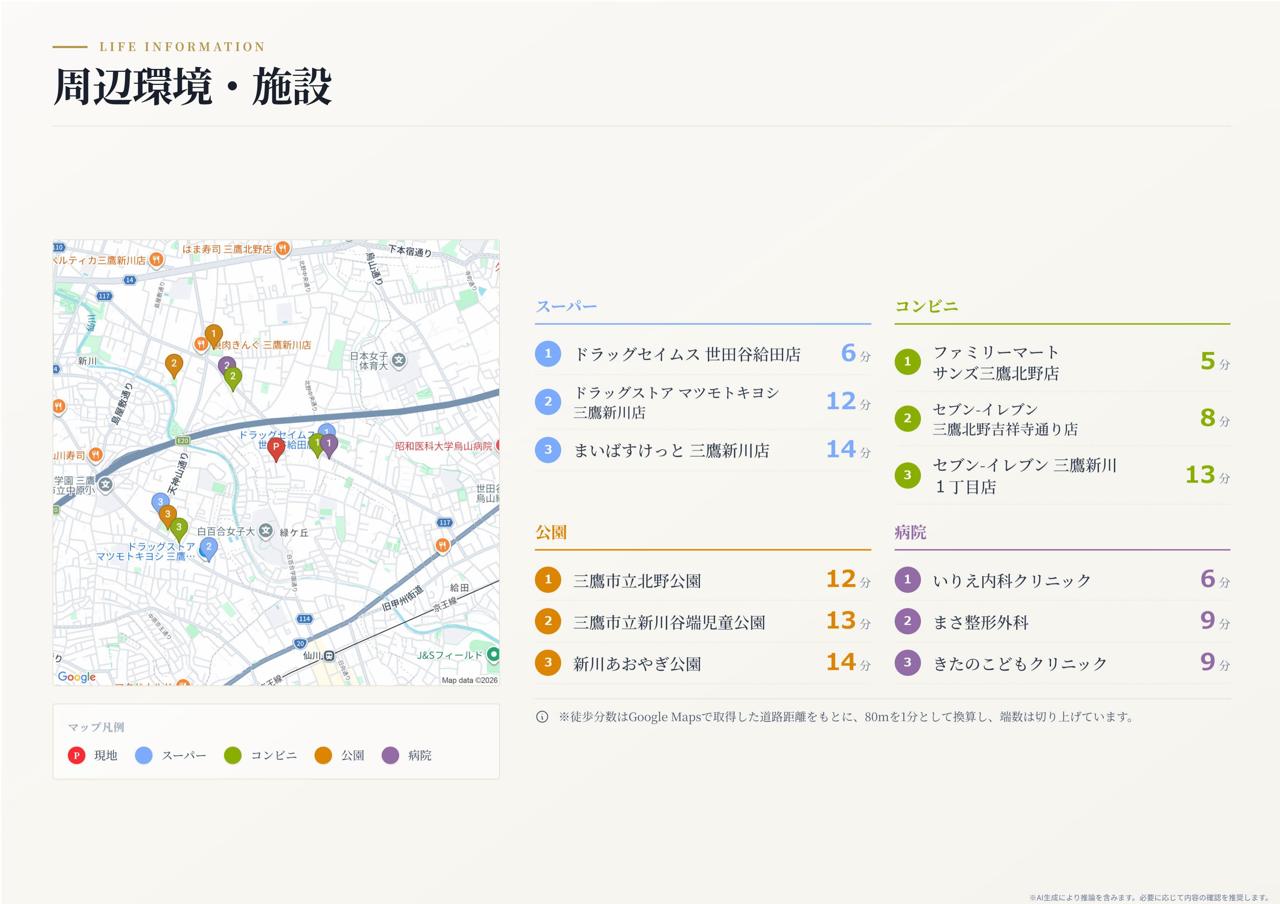Screen dimensions: 1280x904
Task: Click the LIFE INFORMATION label above the title
Action: [x=182, y=47]
